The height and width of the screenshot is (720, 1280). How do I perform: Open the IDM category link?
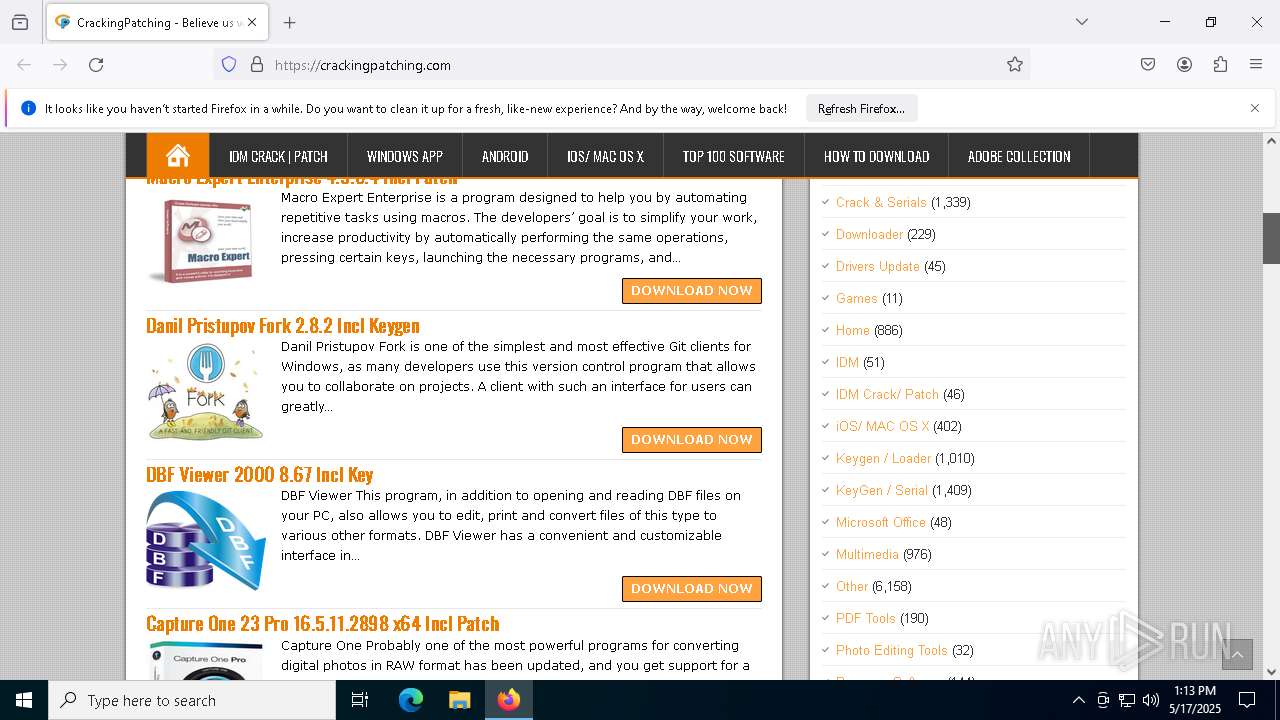click(x=847, y=362)
